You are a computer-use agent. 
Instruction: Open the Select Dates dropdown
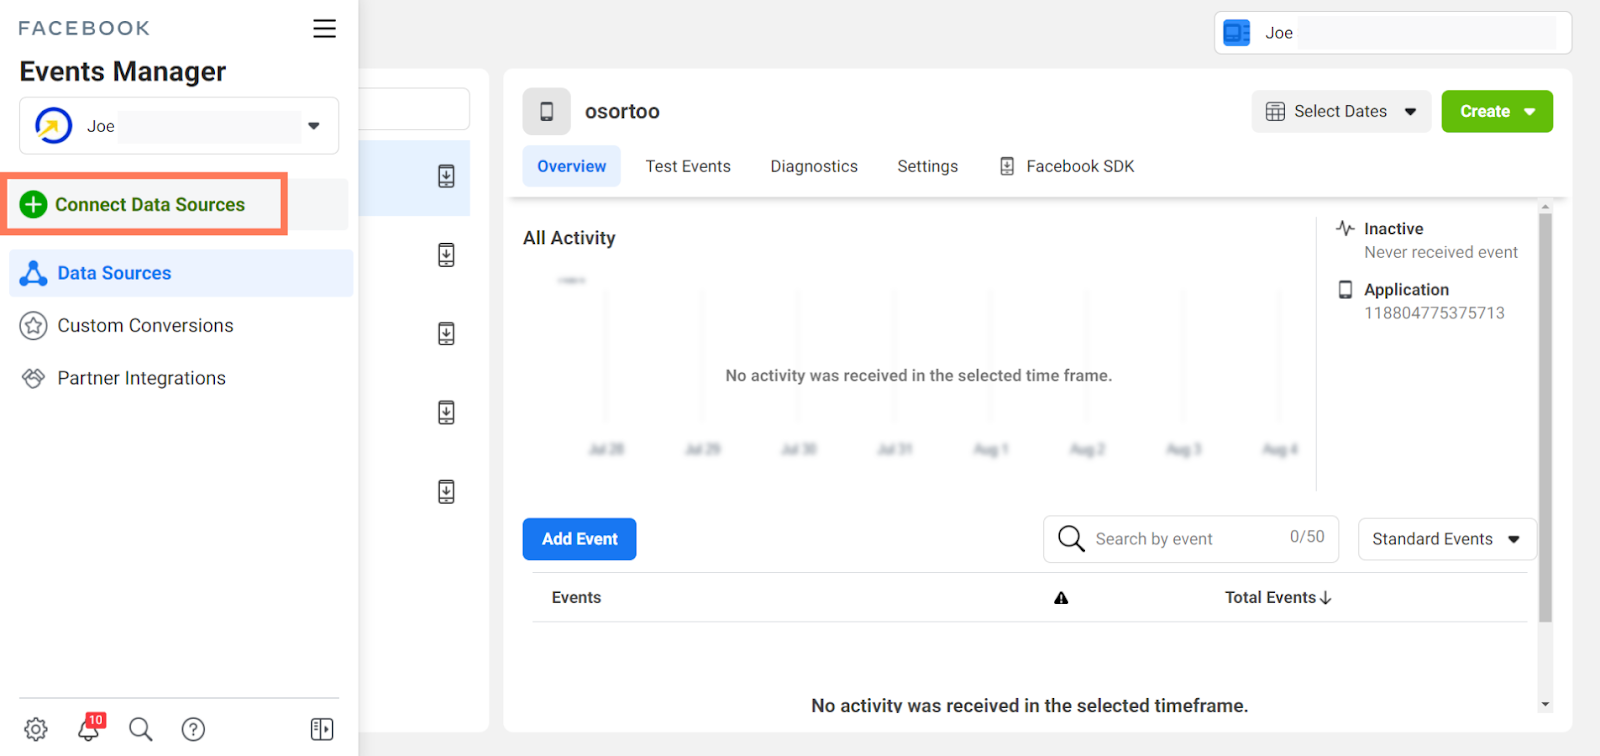click(x=1340, y=111)
